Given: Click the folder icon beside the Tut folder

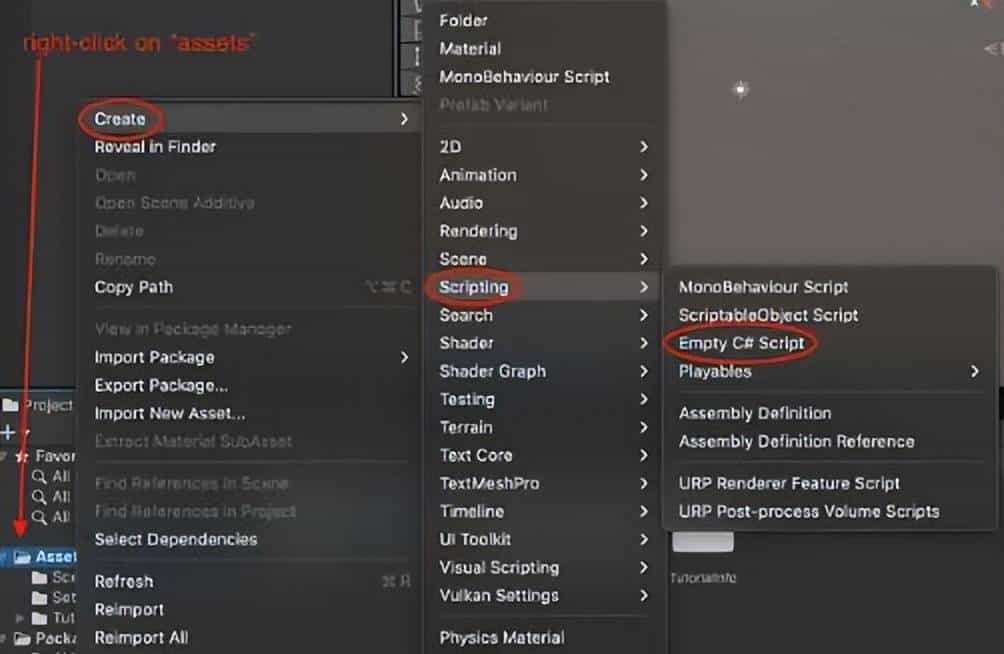Looking at the screenshot, I should click(x=39, y=618).
